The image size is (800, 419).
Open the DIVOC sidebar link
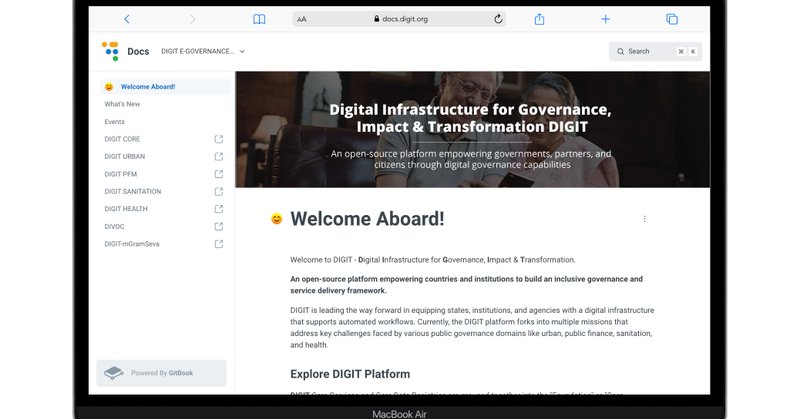pos(114,227)
